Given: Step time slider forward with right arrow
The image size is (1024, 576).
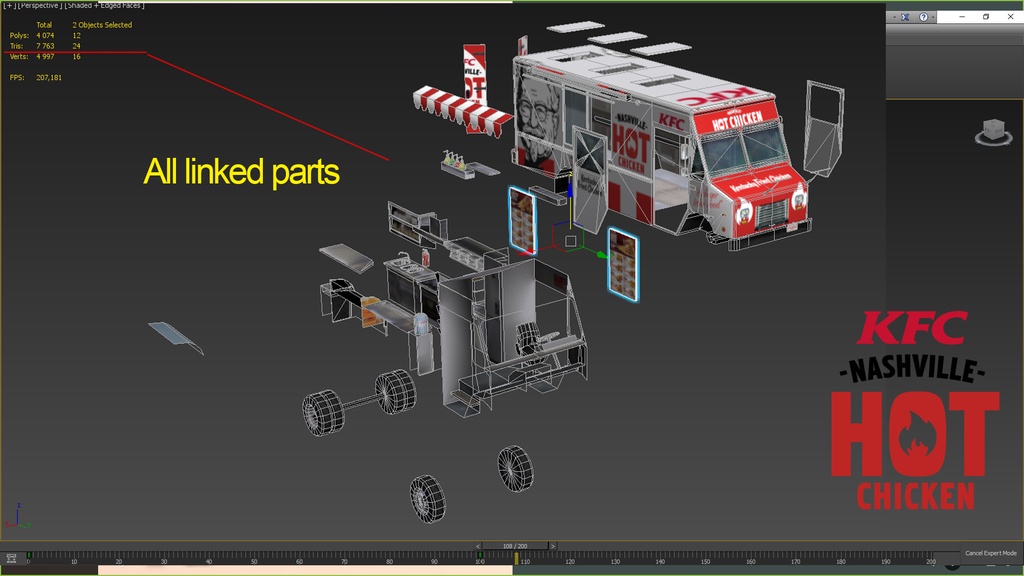Looking at the screenshot, I should click(x=553, y=546).
